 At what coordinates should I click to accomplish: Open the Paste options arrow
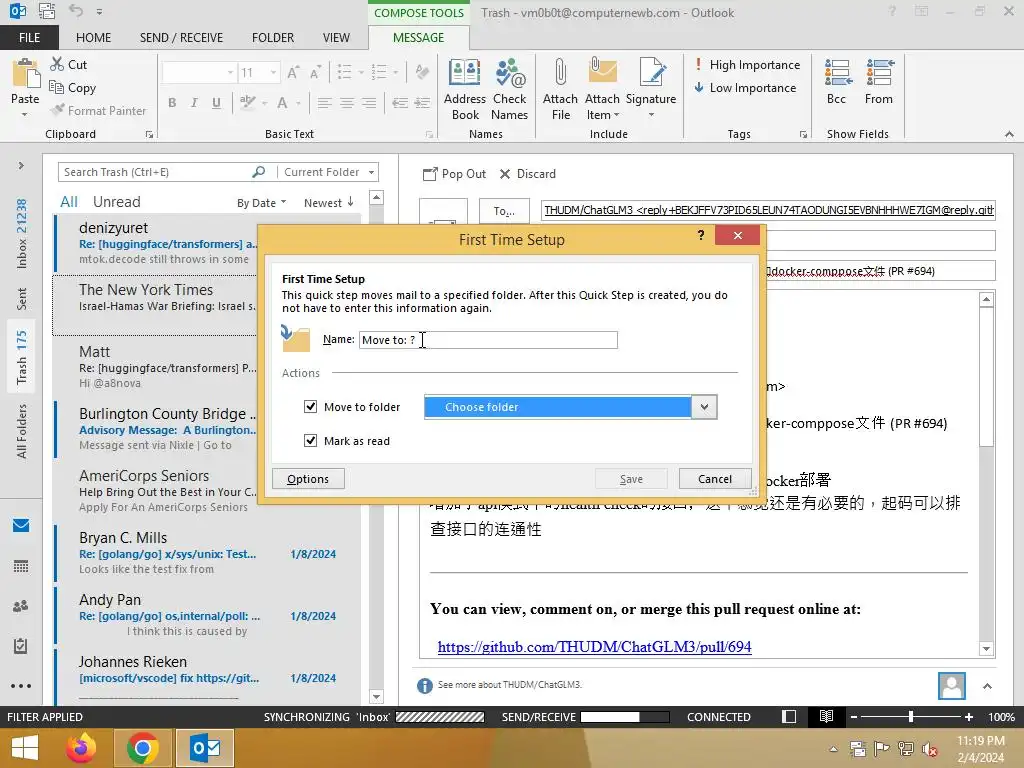(x=25, y=114)
